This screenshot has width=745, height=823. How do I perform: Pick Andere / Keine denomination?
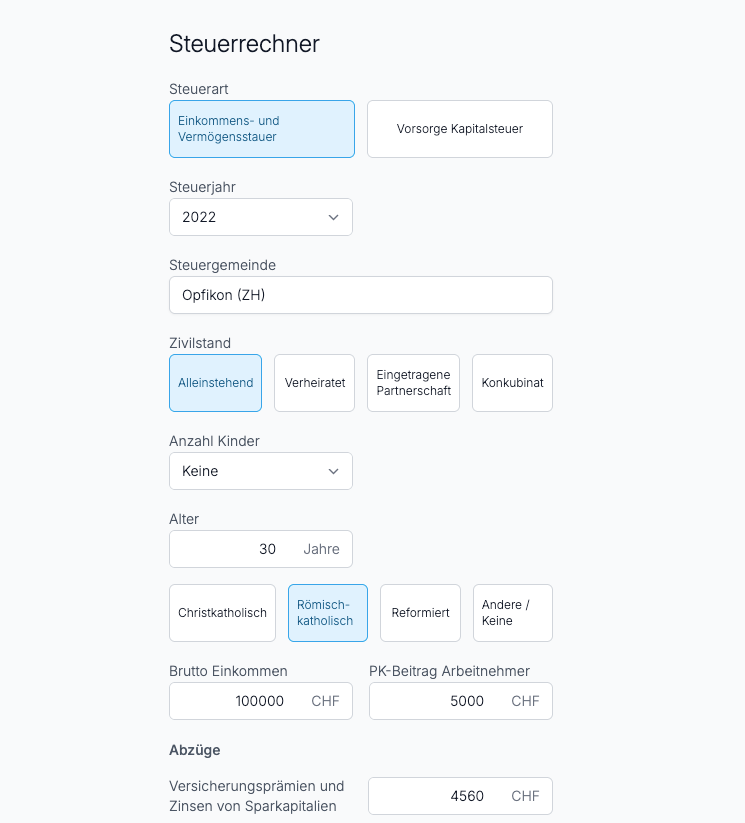513,613
